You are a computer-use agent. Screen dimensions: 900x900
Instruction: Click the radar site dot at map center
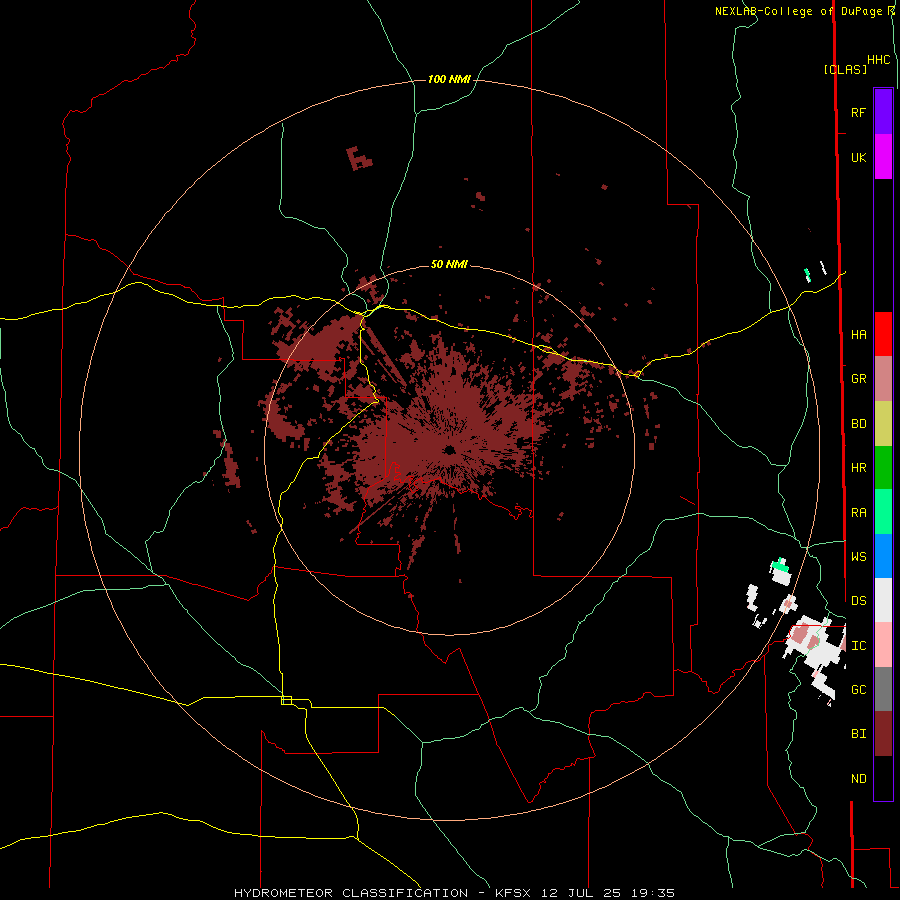click(x=449, y=450)
